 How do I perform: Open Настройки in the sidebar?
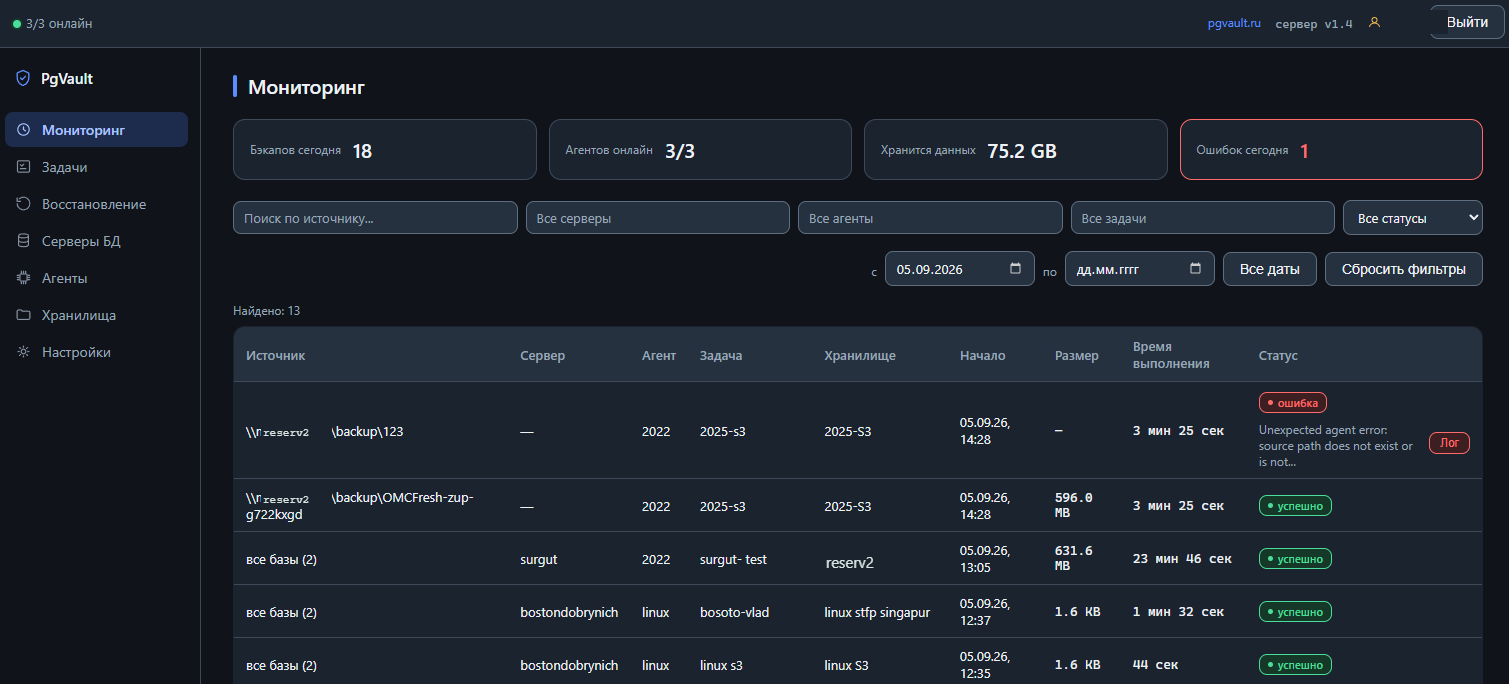click(96, 352)
